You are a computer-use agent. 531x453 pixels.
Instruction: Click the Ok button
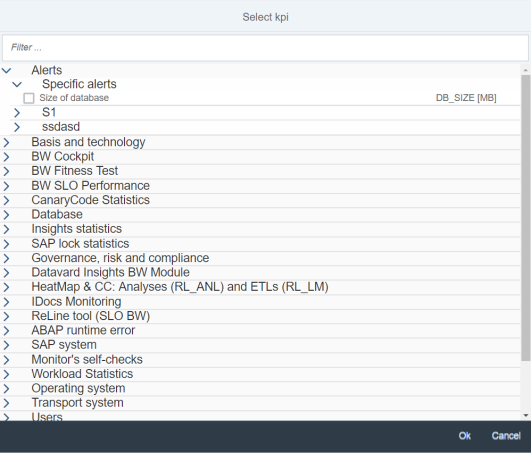[x=465, y=436]
